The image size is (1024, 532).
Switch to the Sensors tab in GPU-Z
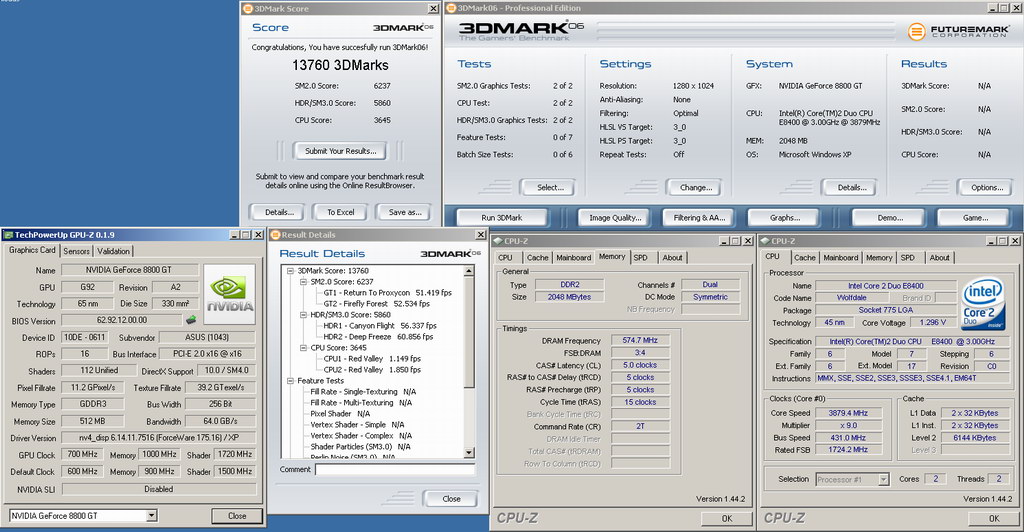pos(76,251)
